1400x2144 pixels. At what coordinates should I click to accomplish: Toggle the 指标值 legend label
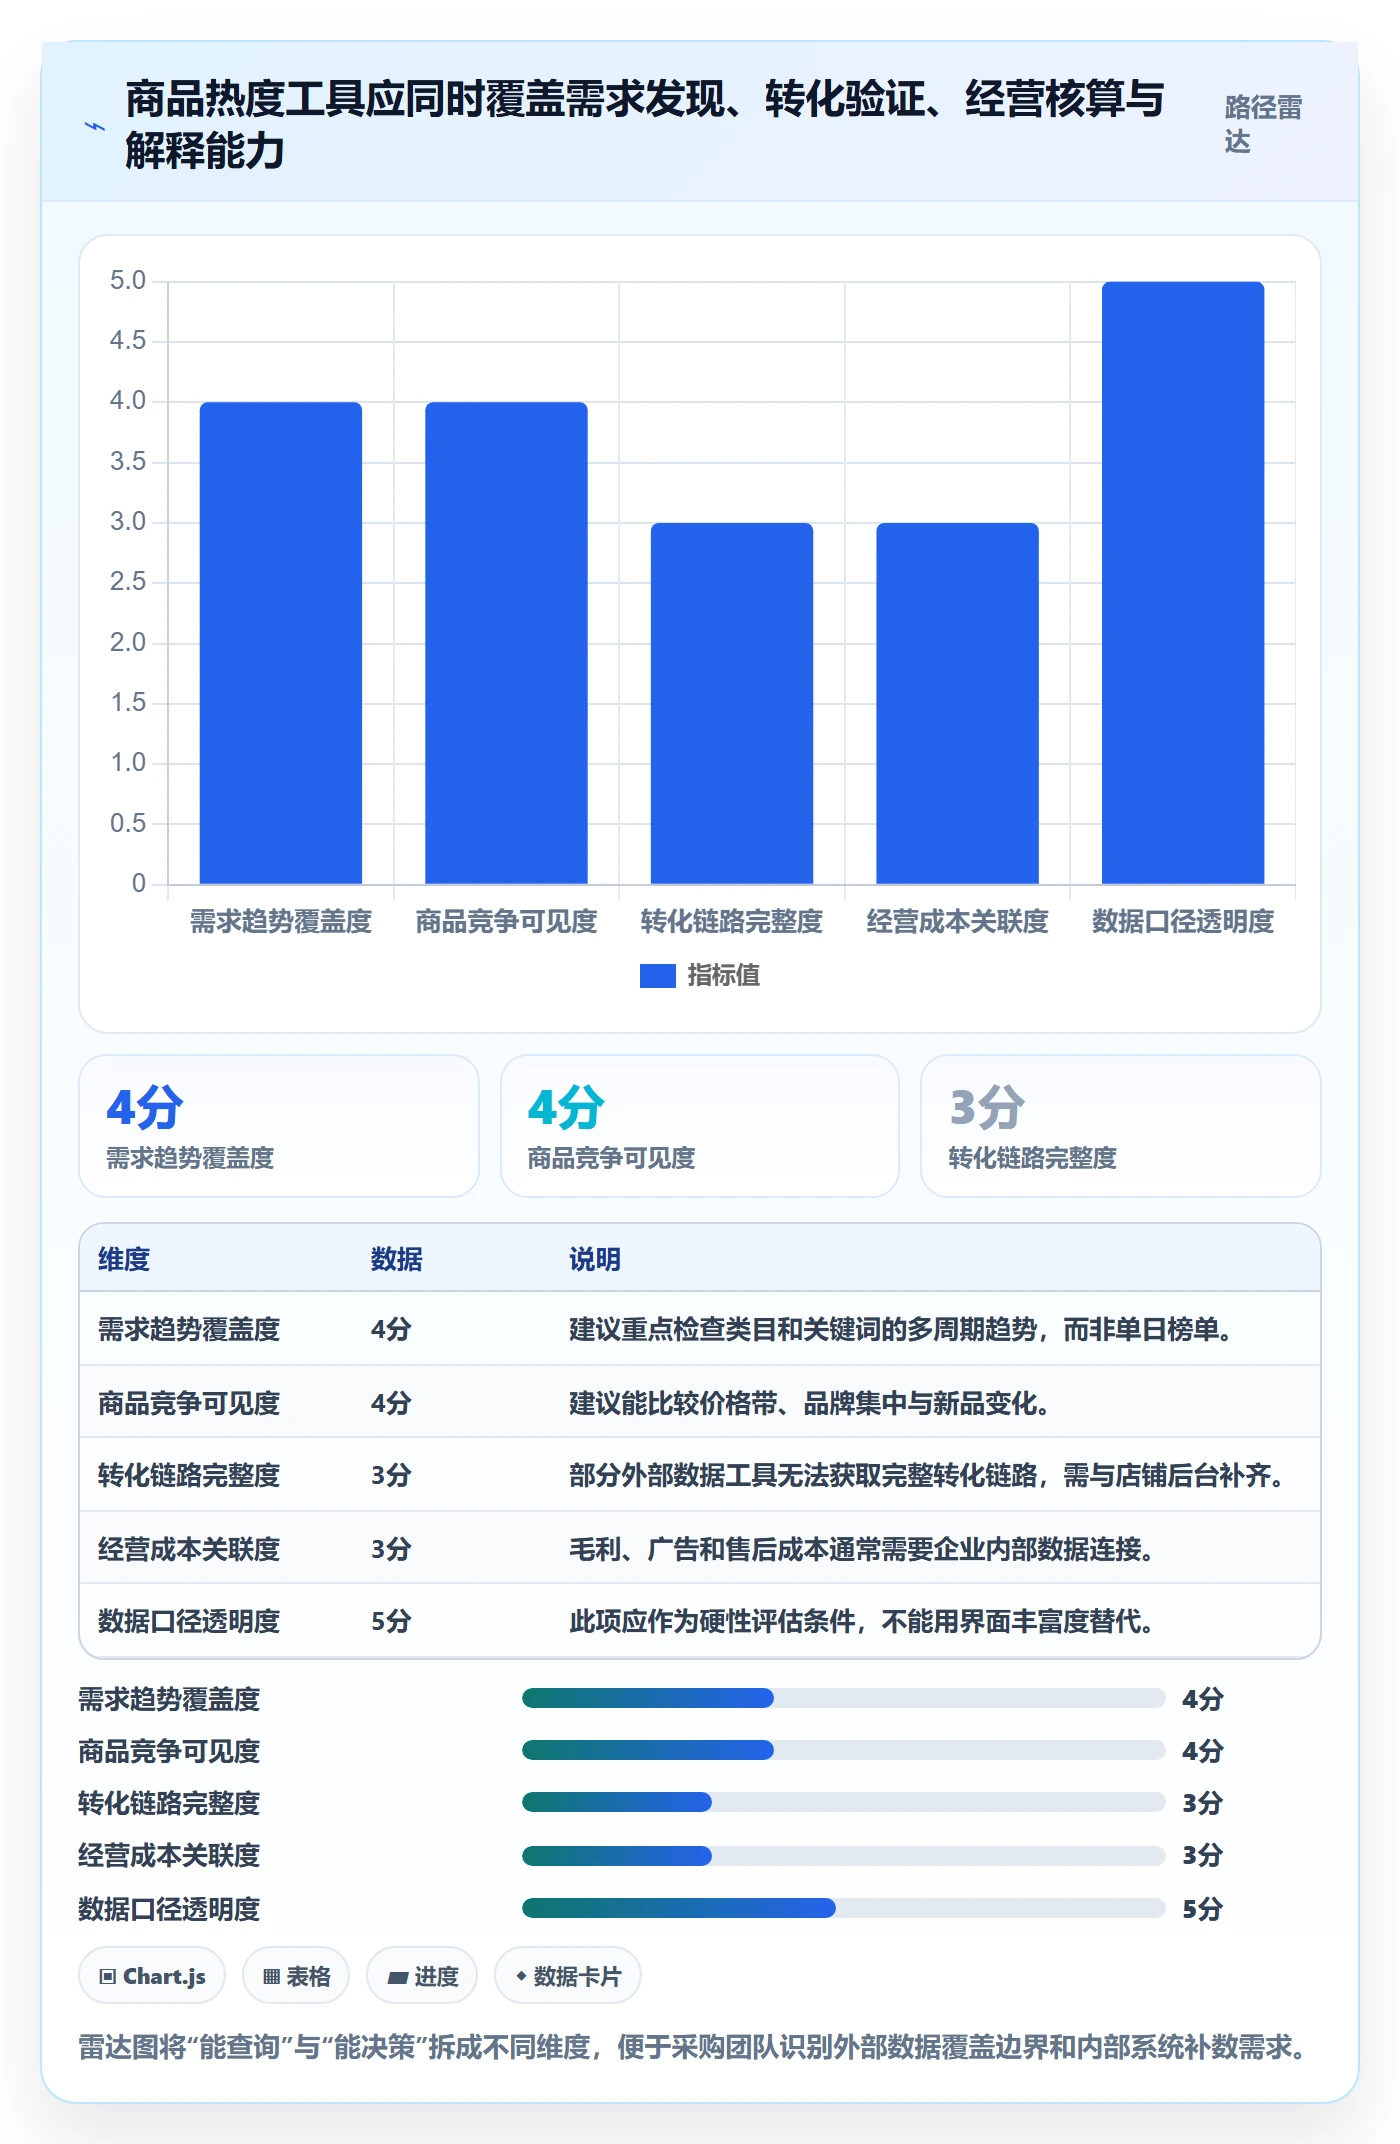pos(724,976)
